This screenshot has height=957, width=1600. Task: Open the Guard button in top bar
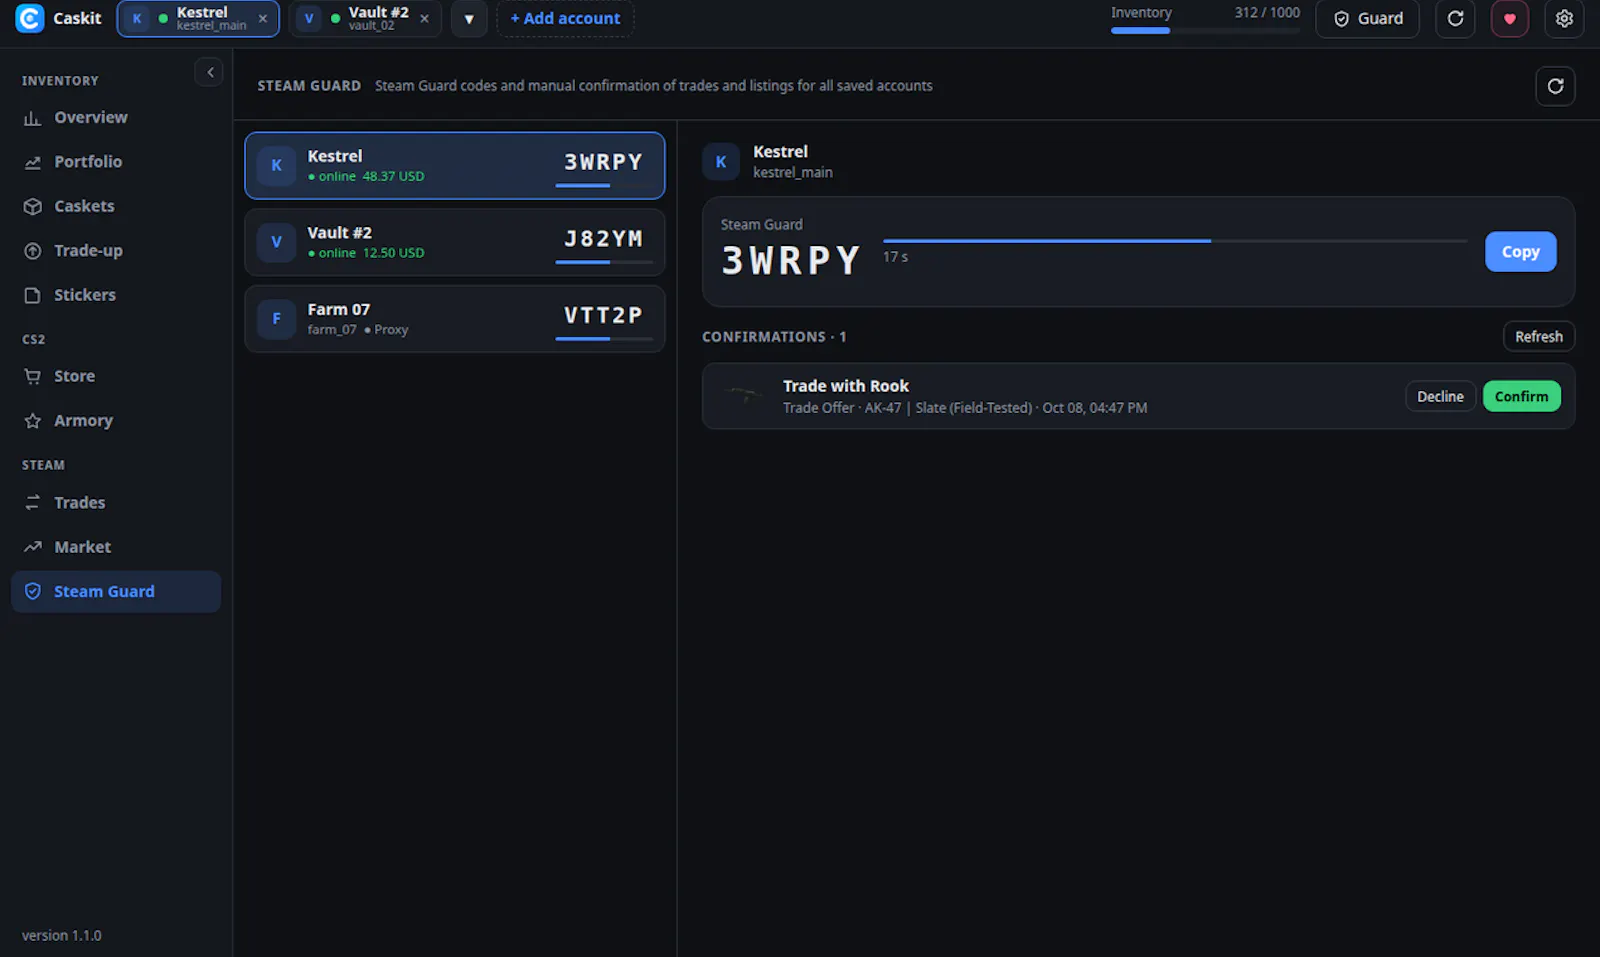coord(1367,18)
